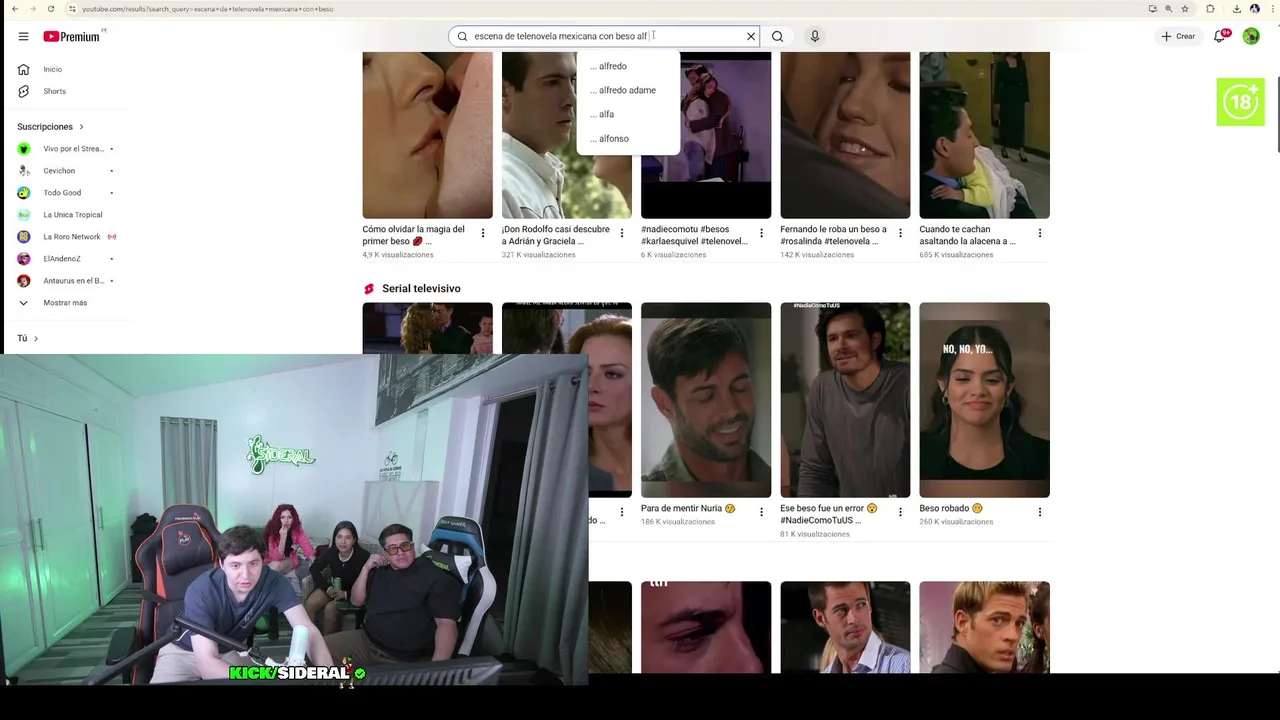The height and width of the screenshot is (720, 1280).
Task: Open browser zoom magnifier icon in address bar
Action: coord(1169,9)
